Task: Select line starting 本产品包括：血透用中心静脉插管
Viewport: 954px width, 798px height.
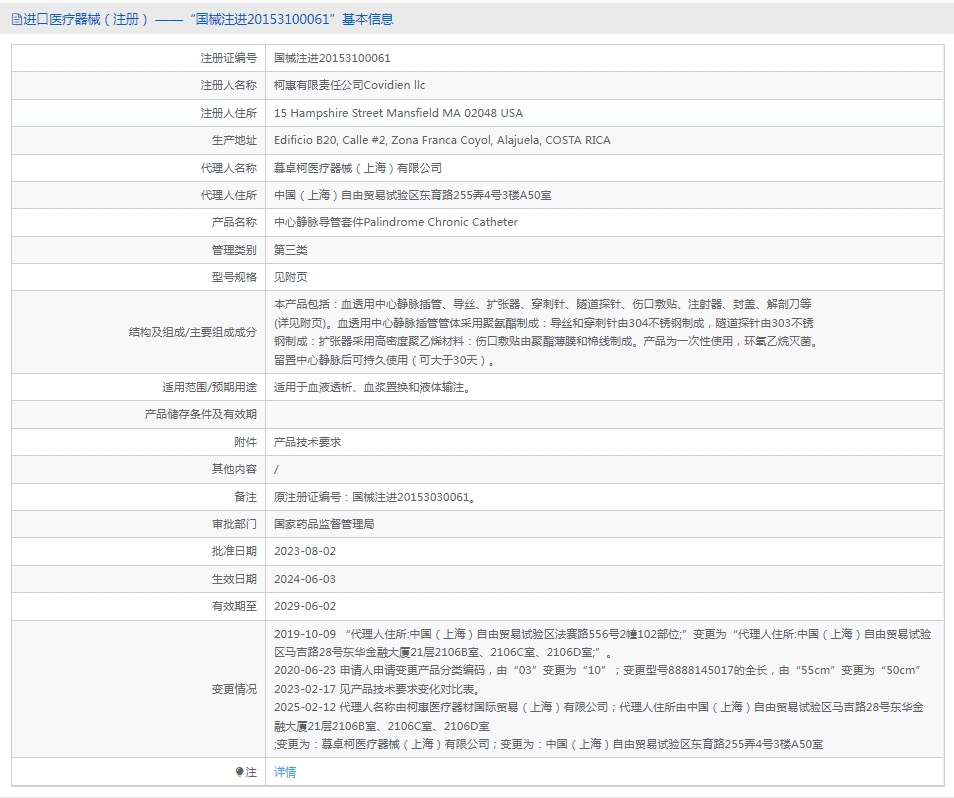Action: click(543, 304)
